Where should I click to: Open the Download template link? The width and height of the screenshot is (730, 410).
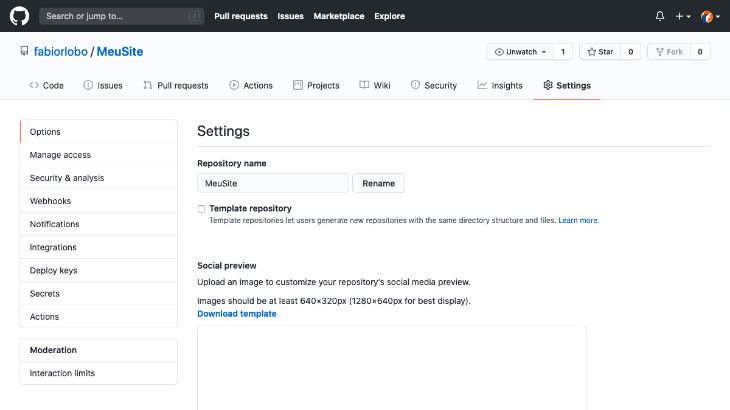coord(237,314)
